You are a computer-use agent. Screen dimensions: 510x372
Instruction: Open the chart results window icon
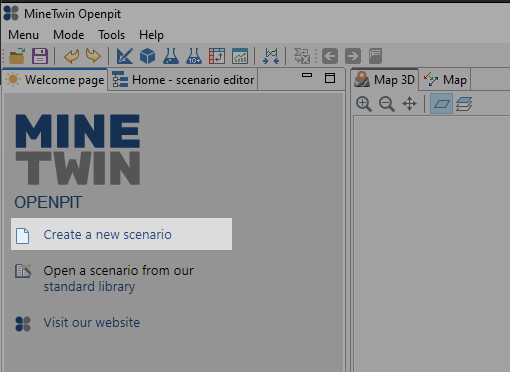tap(240, 56)
